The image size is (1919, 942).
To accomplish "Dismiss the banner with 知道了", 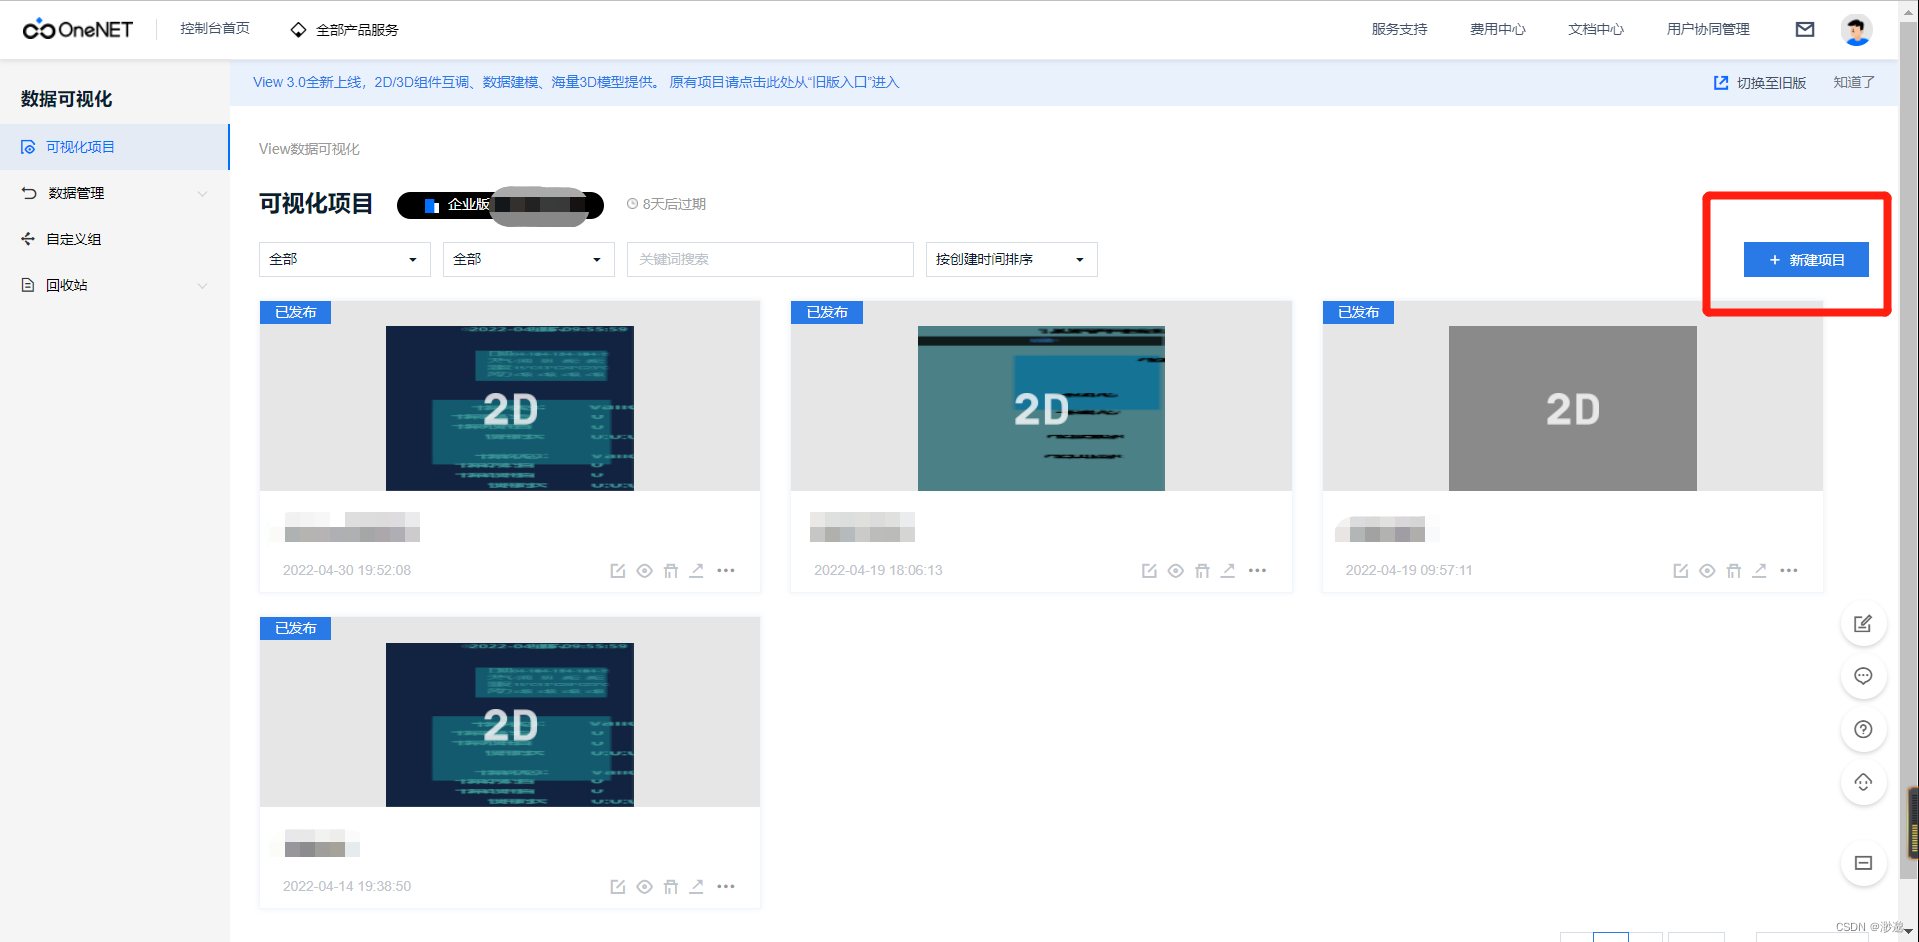I will click(1852, 82).
